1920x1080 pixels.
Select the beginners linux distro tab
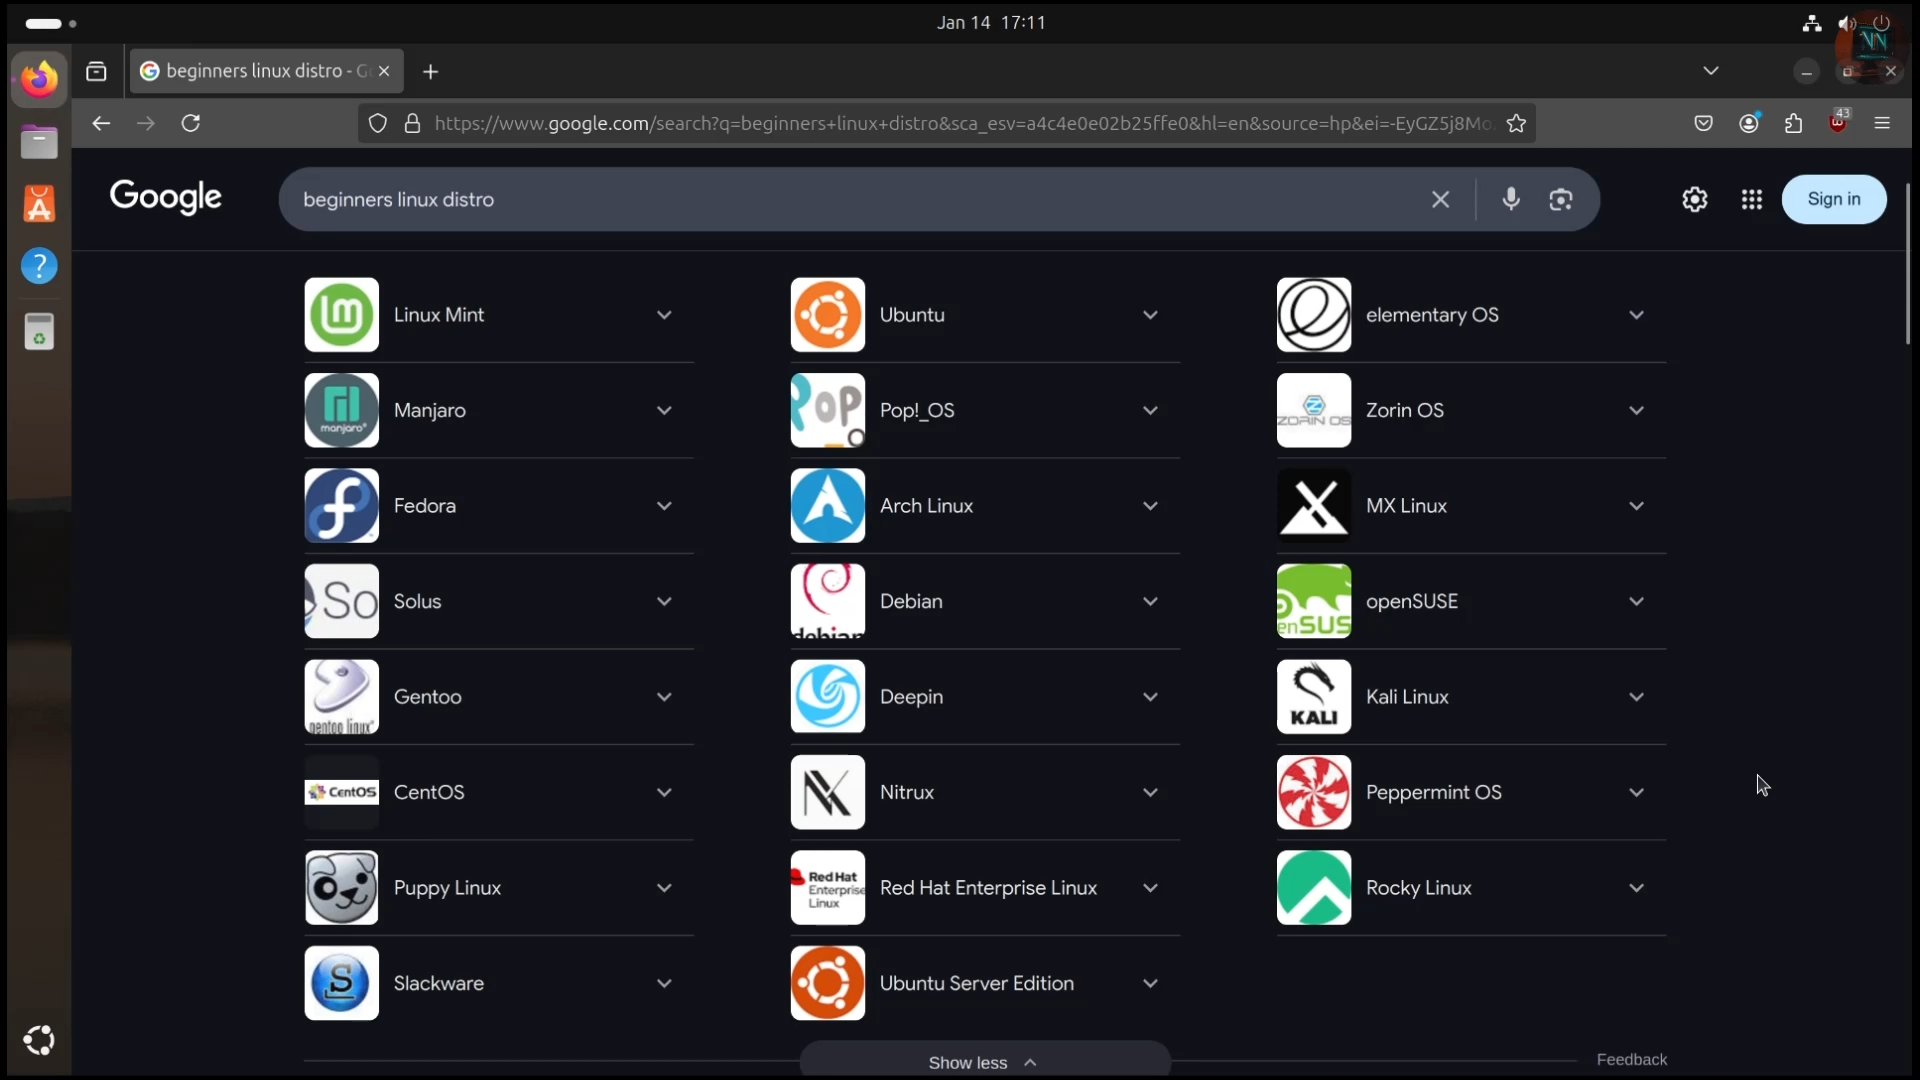[x=255, y=71]
